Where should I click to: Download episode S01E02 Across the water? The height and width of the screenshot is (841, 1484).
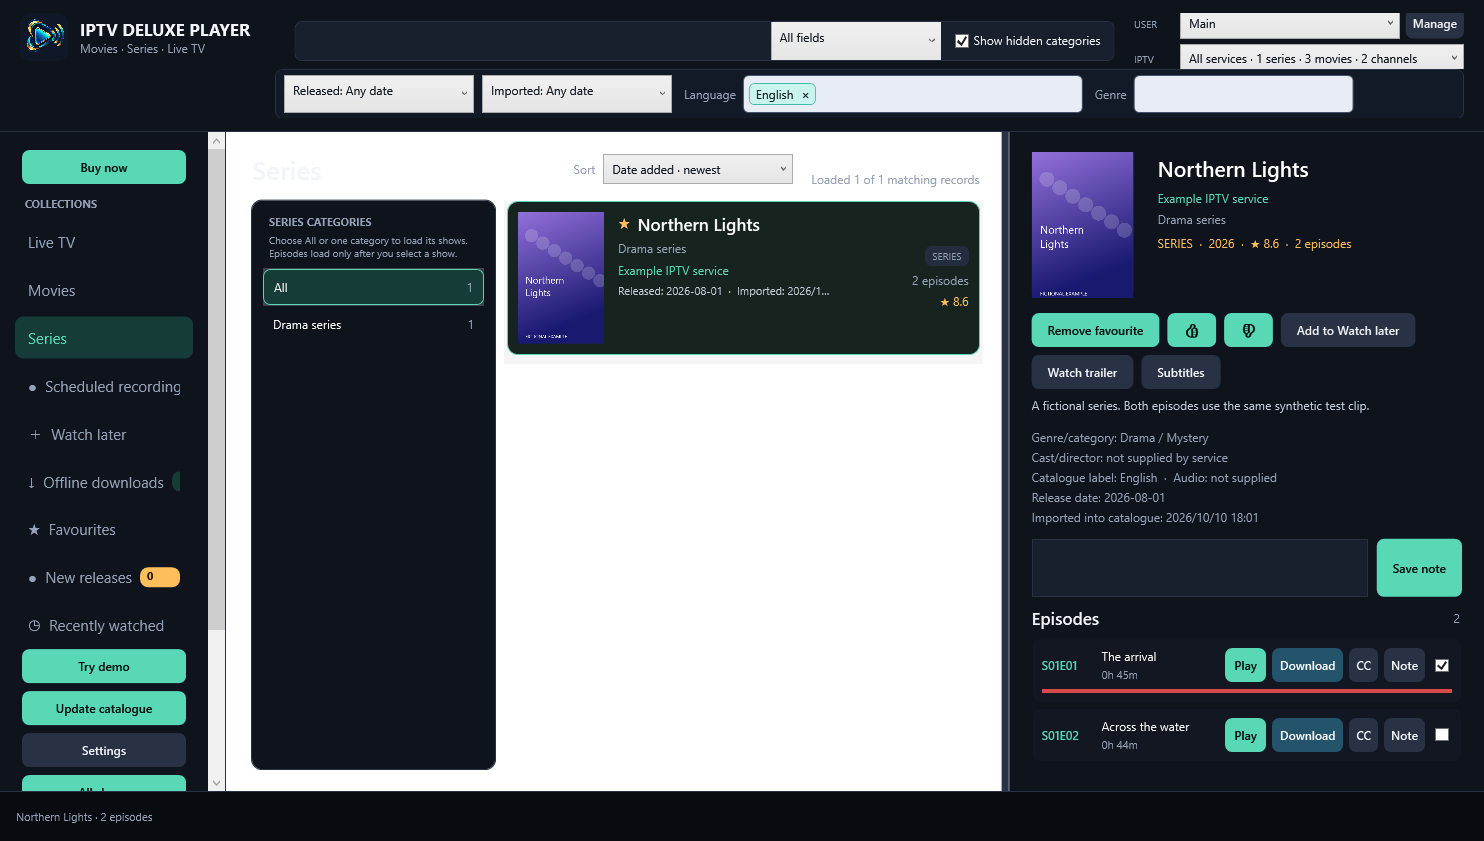(1307, 735)
